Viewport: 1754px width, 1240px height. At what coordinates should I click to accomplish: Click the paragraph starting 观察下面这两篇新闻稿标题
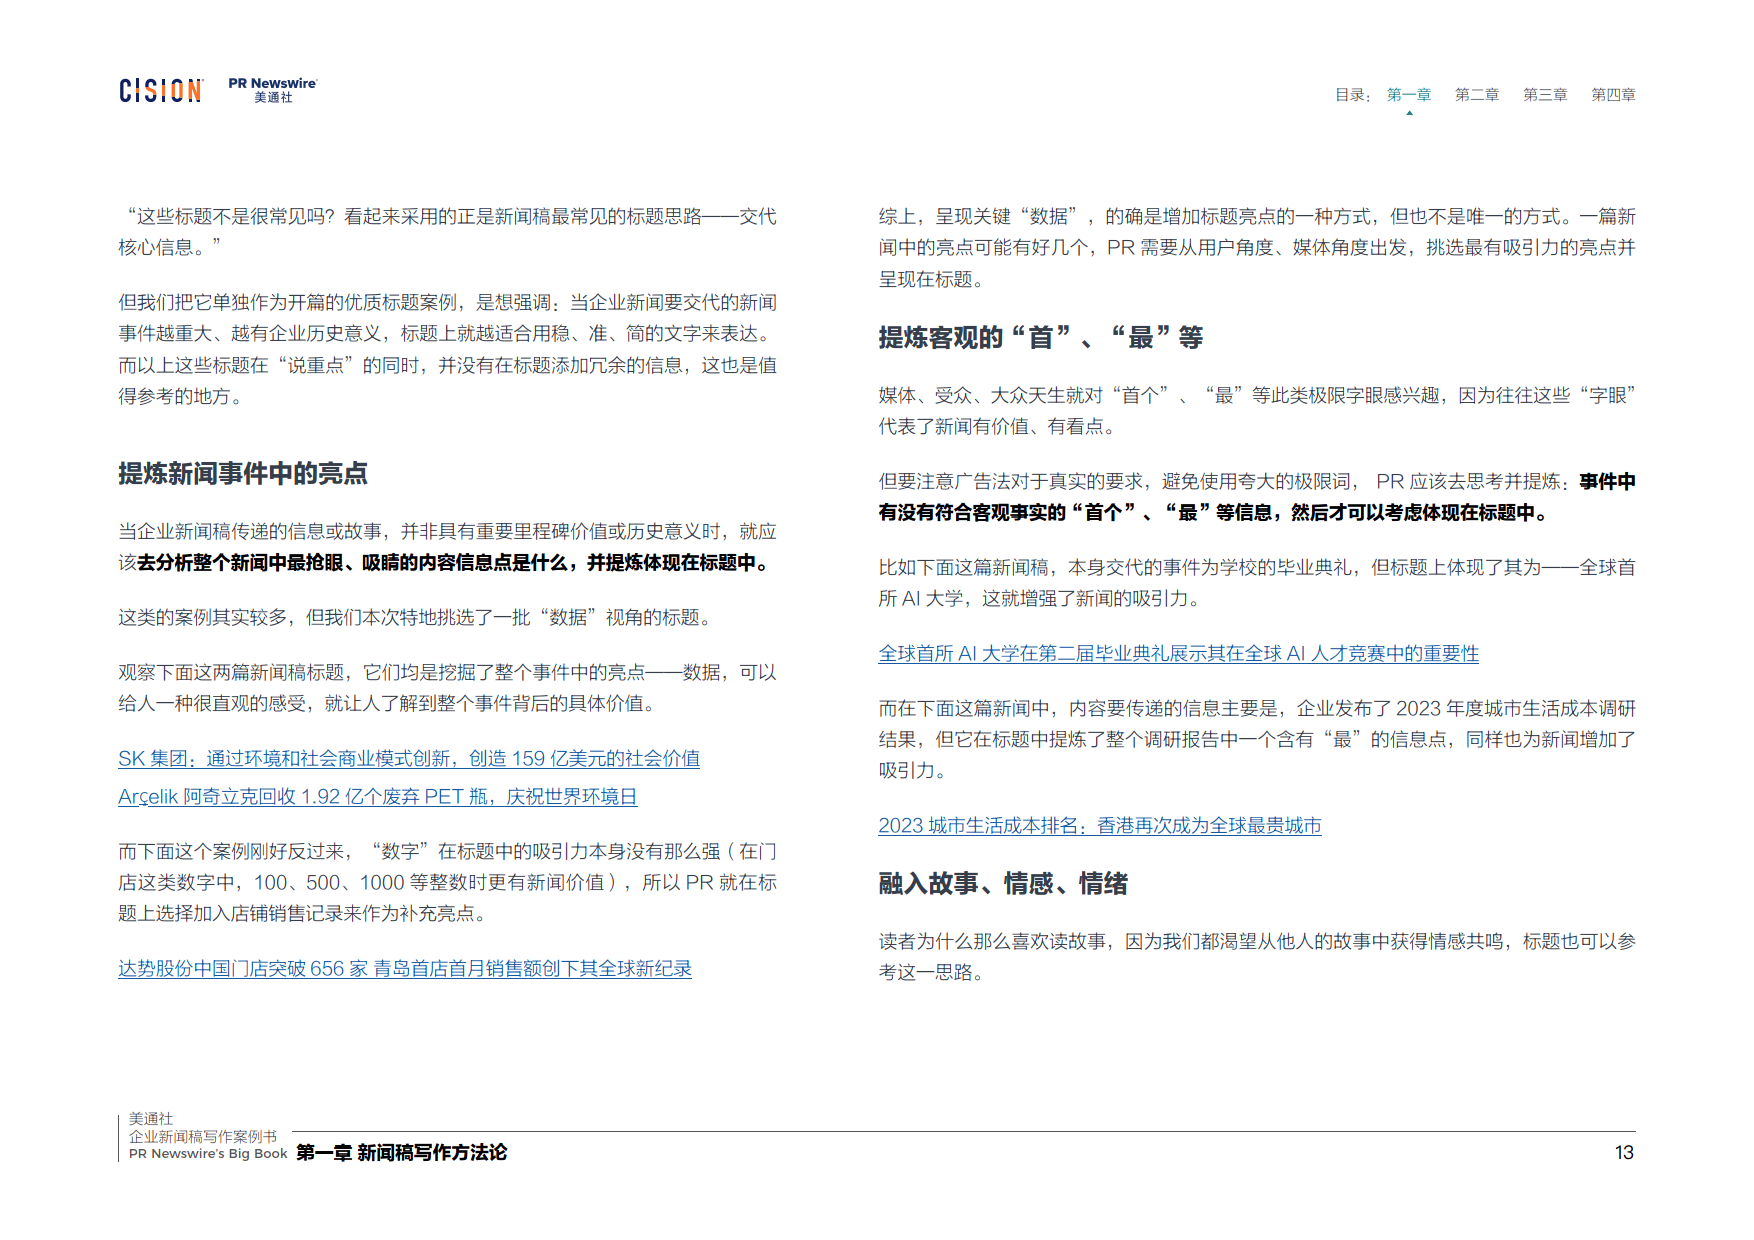click(447, 688)
